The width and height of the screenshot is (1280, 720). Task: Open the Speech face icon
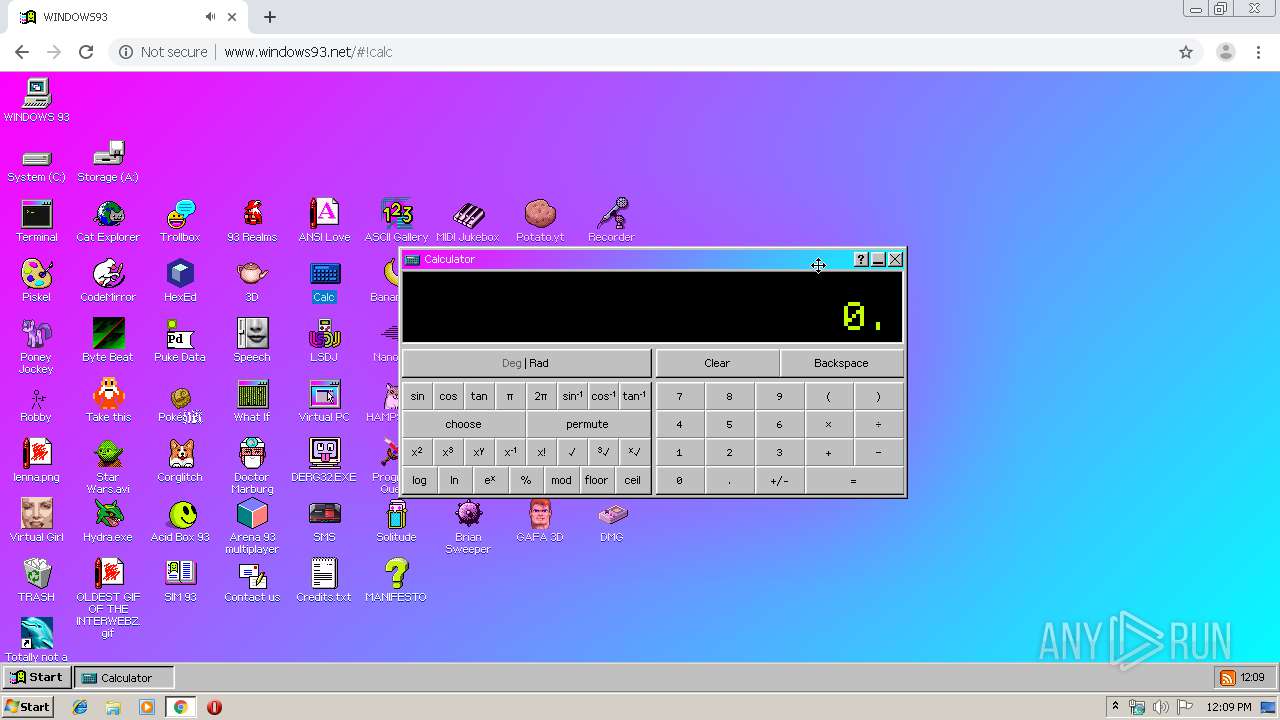(x=252, y=340)
